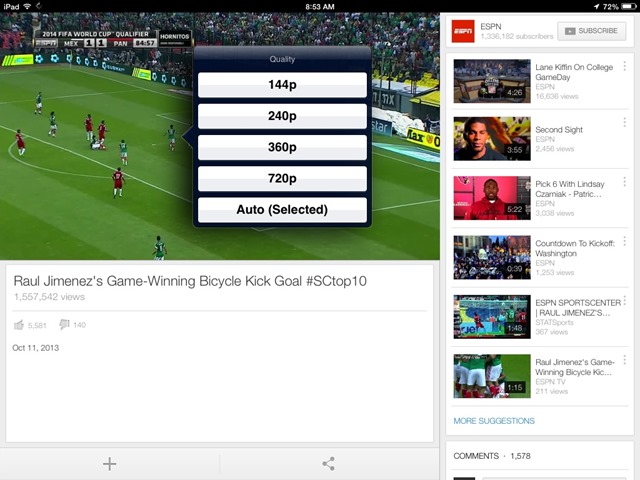This screenshot has width=640, height=480.
Task: Open More Suggestions link
Action: 494,421
